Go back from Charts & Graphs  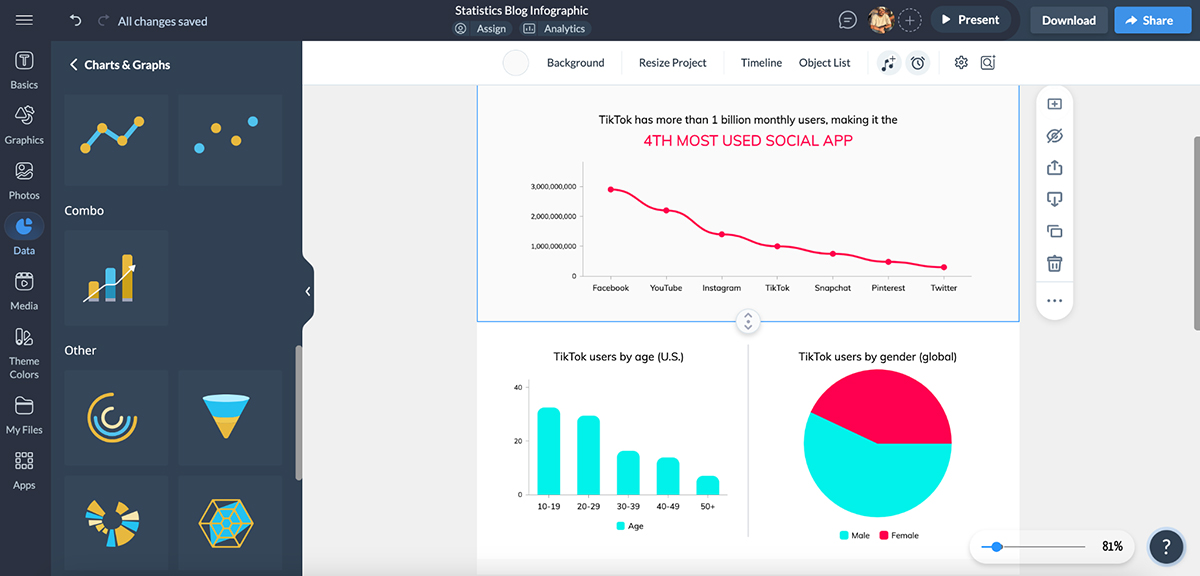[x=74, y=65]
